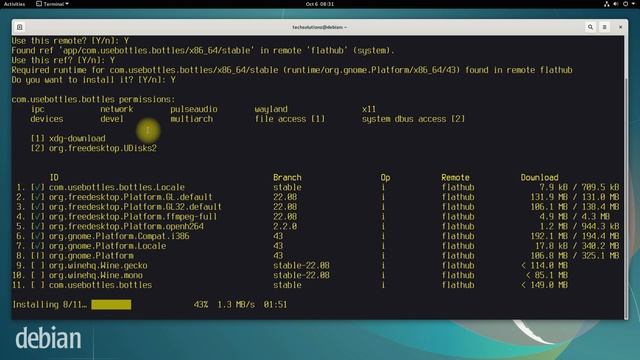640x360 pixels.
Task: Open the clock showing Oct 6 08:31
Action: pos(320,4)
